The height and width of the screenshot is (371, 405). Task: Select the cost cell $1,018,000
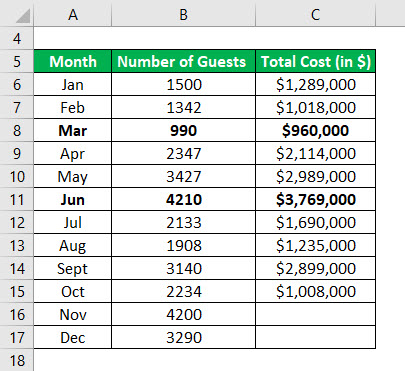tap(315, 107)
